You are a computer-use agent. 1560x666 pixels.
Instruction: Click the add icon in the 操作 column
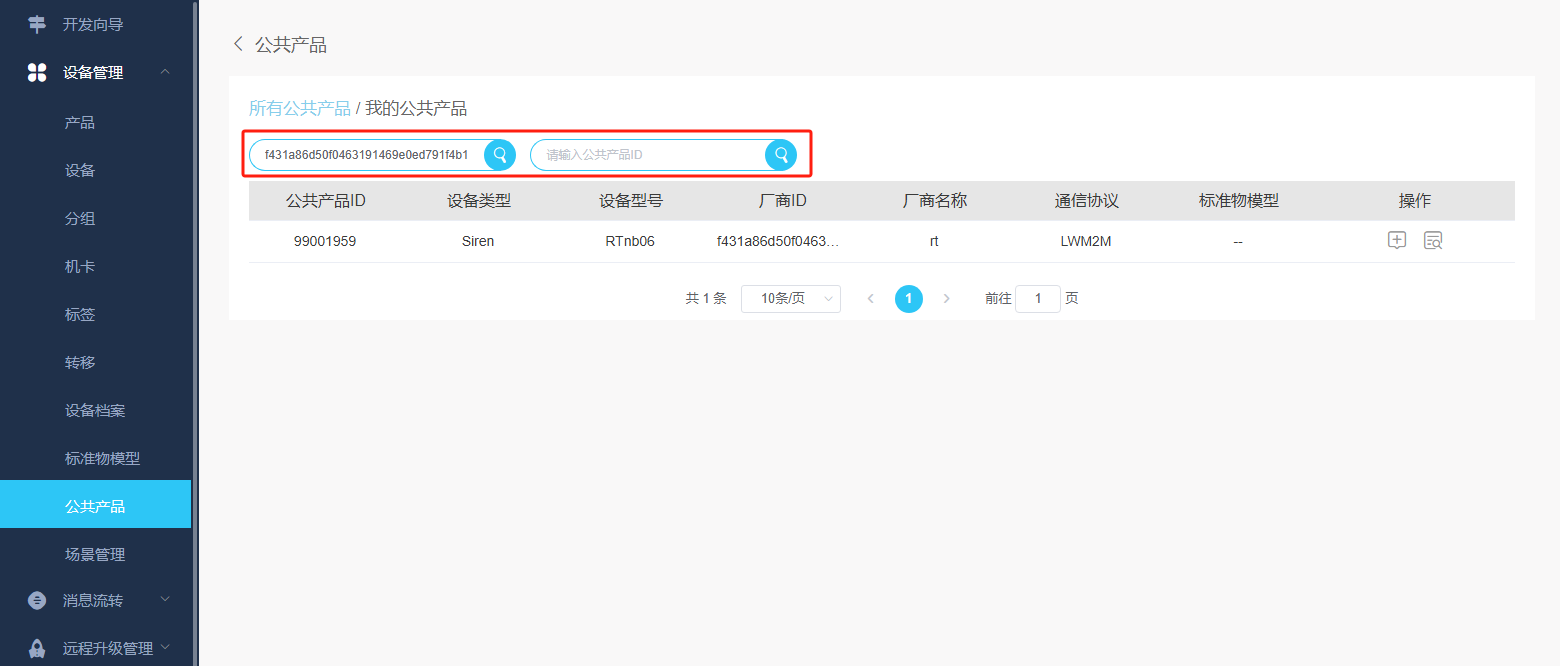(1397, 240)
